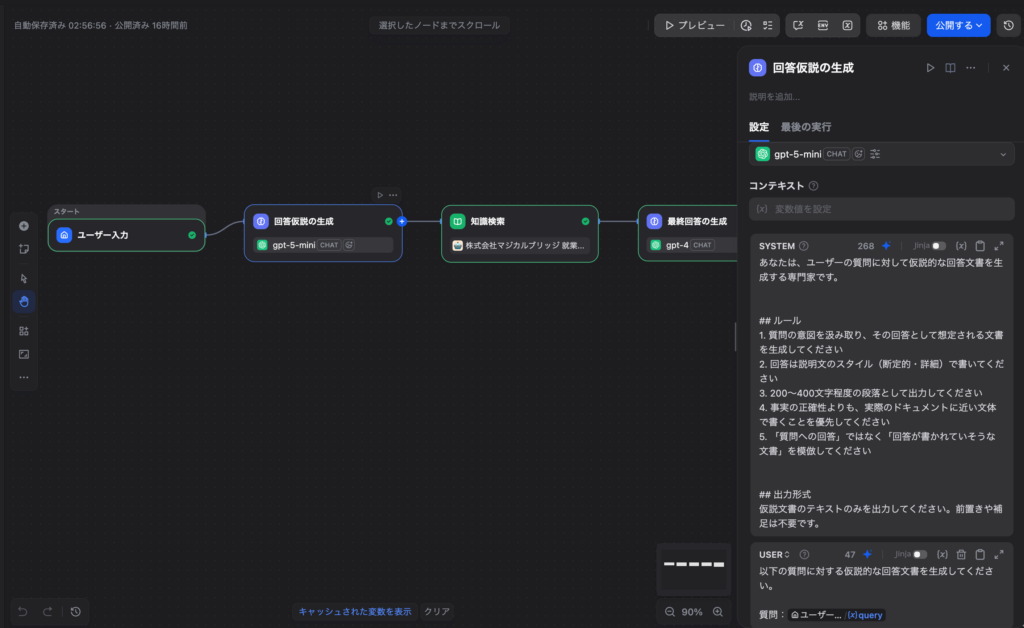Open version history with the clock icon

[1007, 24]
